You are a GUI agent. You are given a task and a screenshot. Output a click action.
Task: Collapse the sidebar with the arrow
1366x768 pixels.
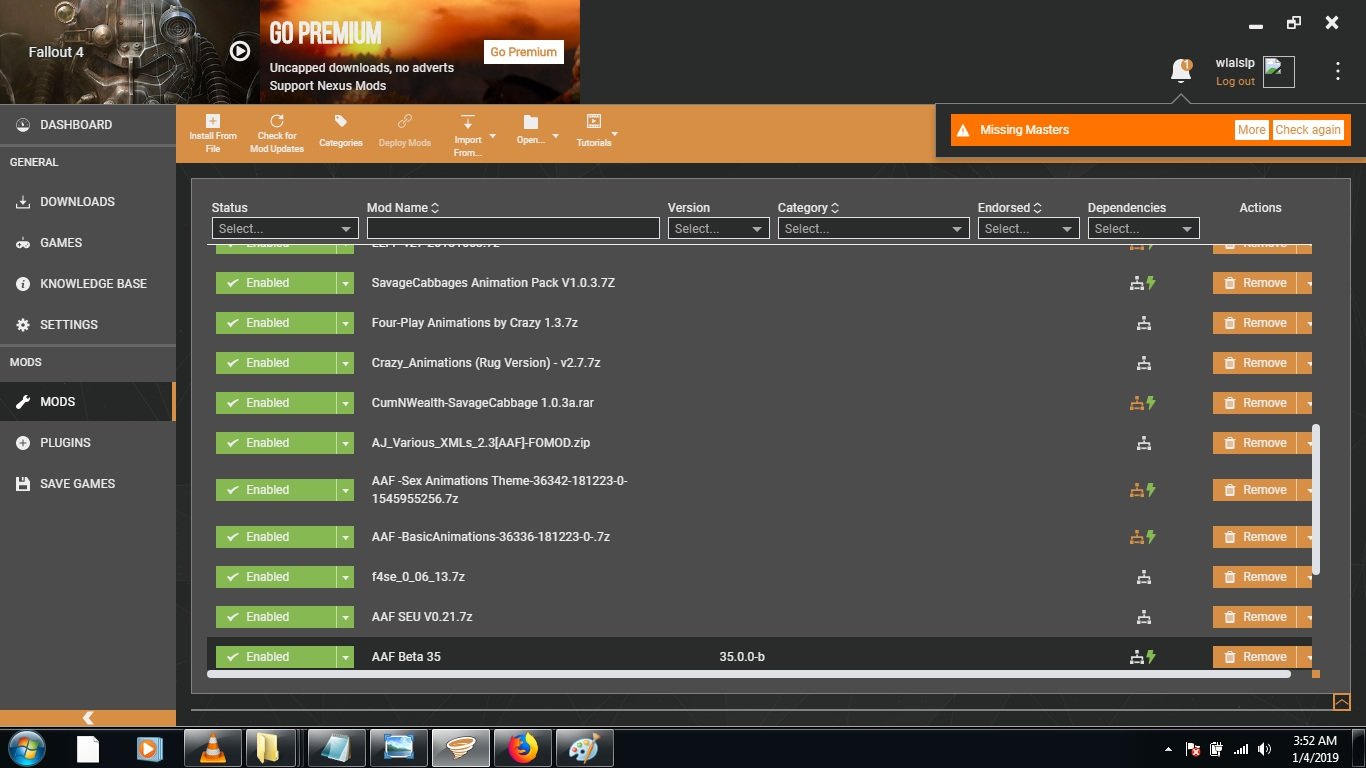(x=88, y=717)
